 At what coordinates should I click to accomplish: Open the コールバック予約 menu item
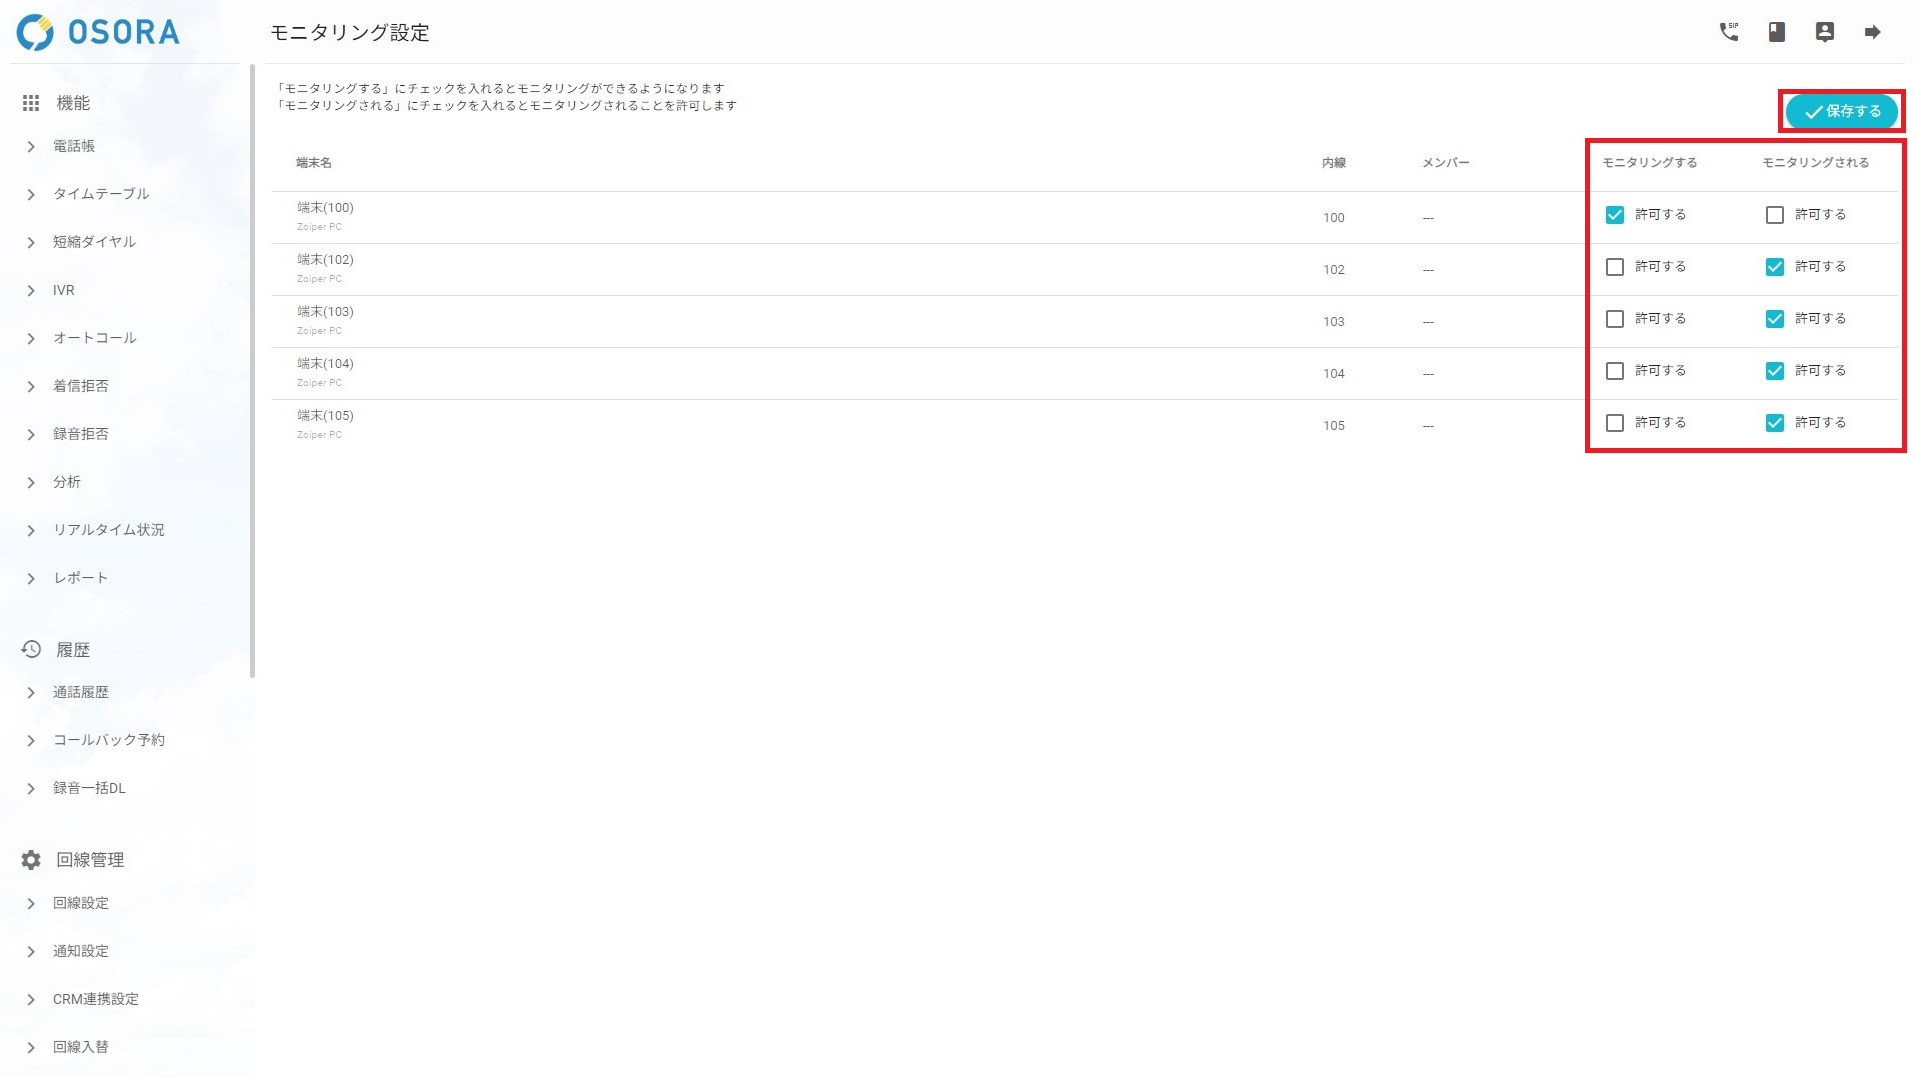point(108,740)
